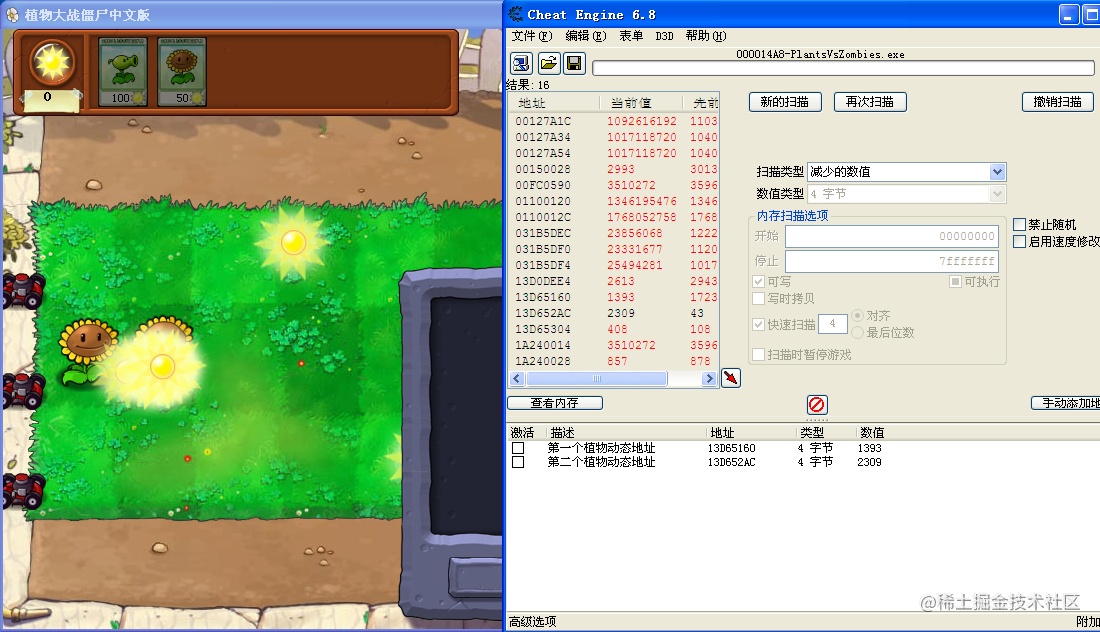Image resolution: width=1100 pixels, height=632 pixels.
Task: Open the 扫描类型 dropdown showing 减少的数值
Action: click(x=906, y=172)
